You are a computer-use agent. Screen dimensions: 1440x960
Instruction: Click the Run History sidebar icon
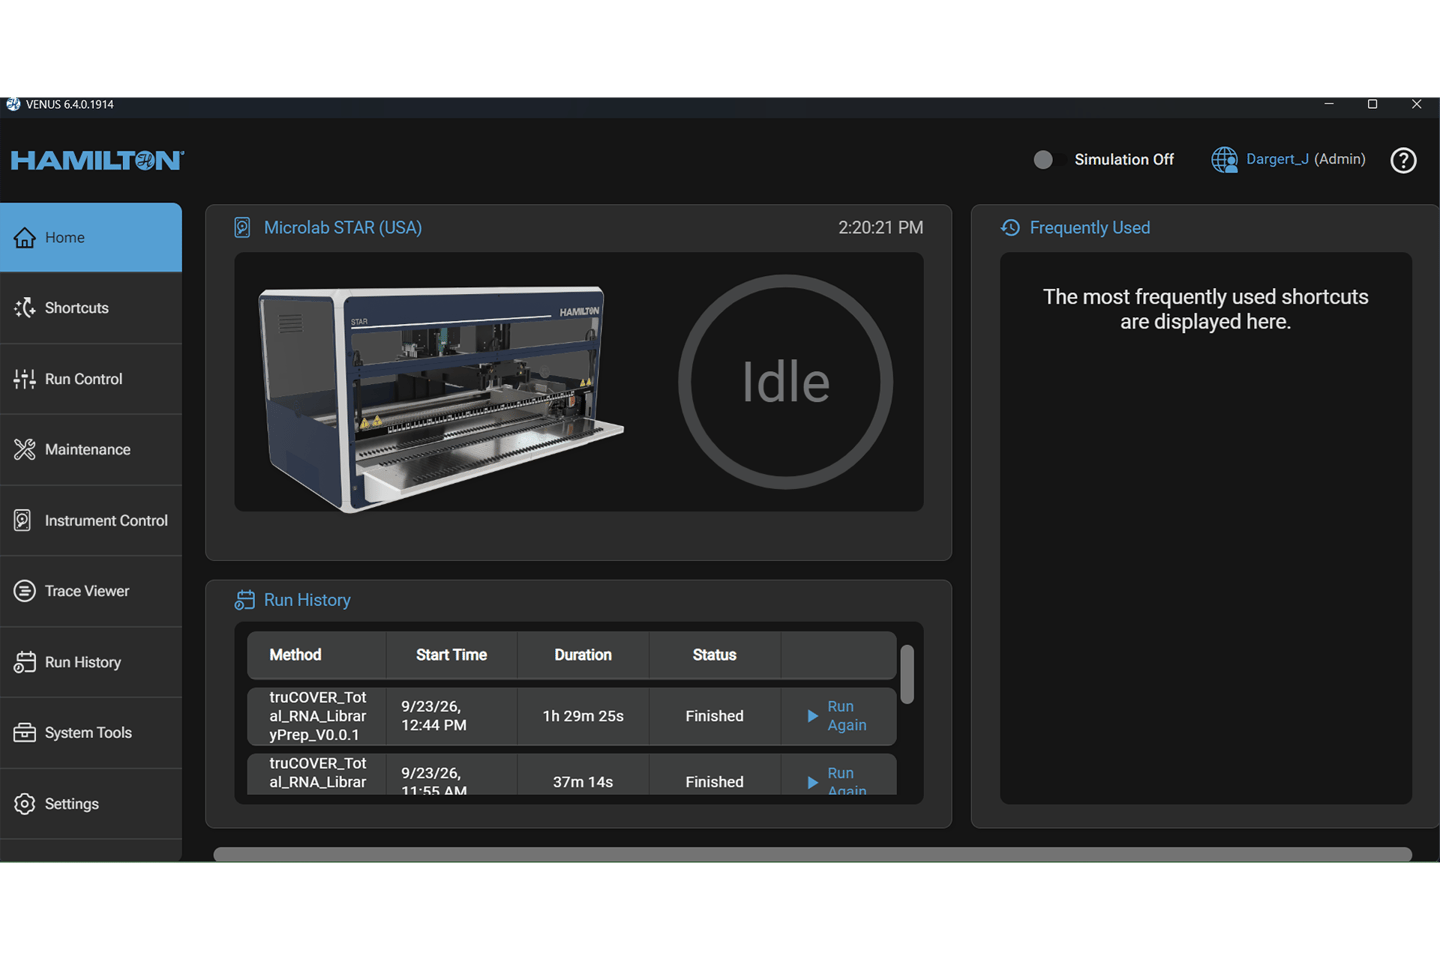point(24,662)
